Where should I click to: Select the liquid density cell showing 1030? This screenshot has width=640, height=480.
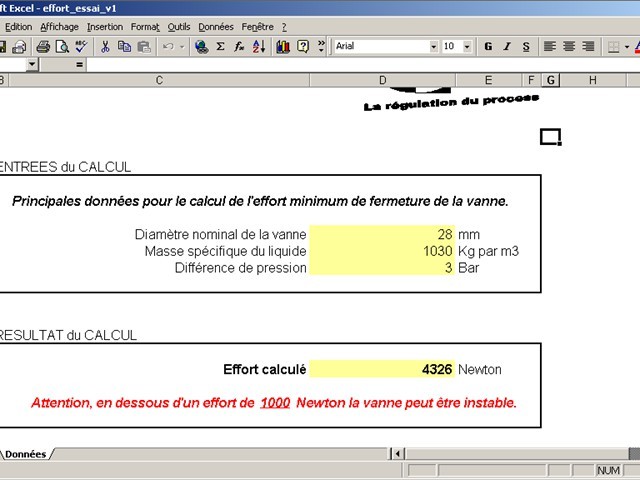pyautogui.click(x=382, y=251)
